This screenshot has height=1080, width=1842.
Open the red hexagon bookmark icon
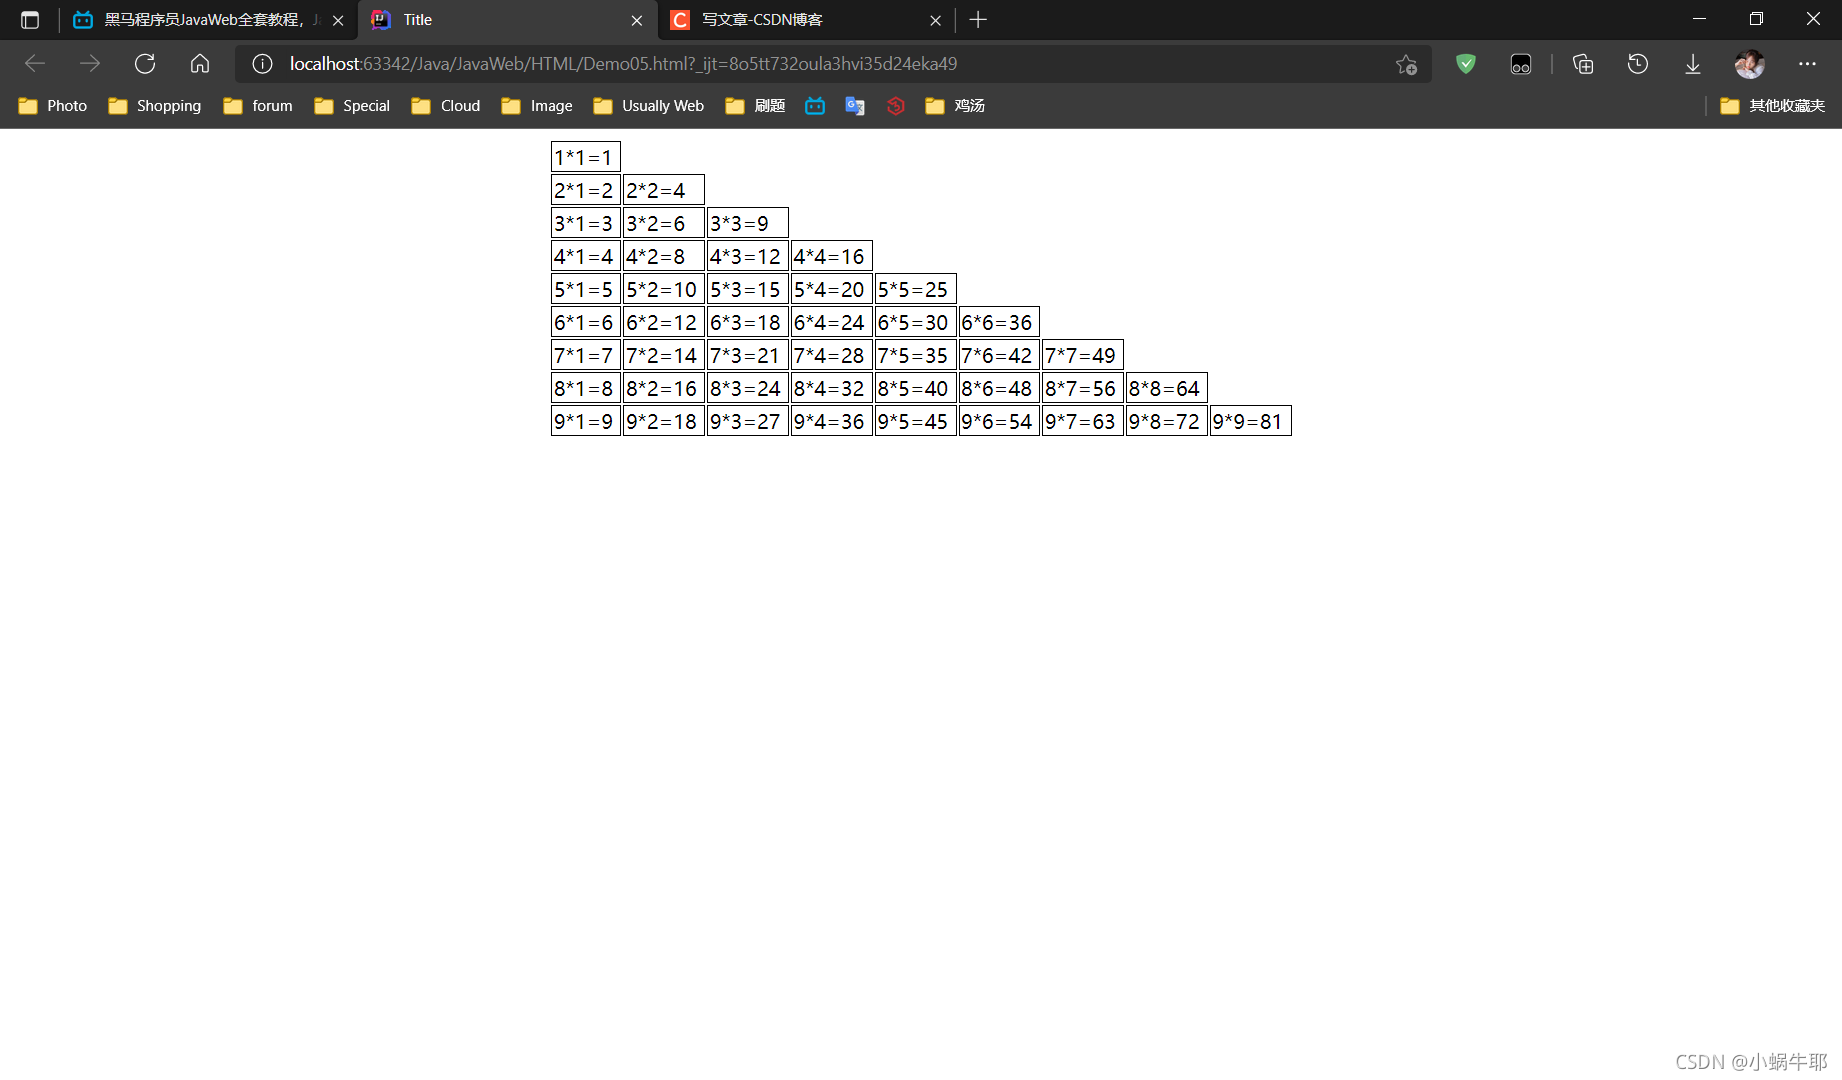pos(896,106)
